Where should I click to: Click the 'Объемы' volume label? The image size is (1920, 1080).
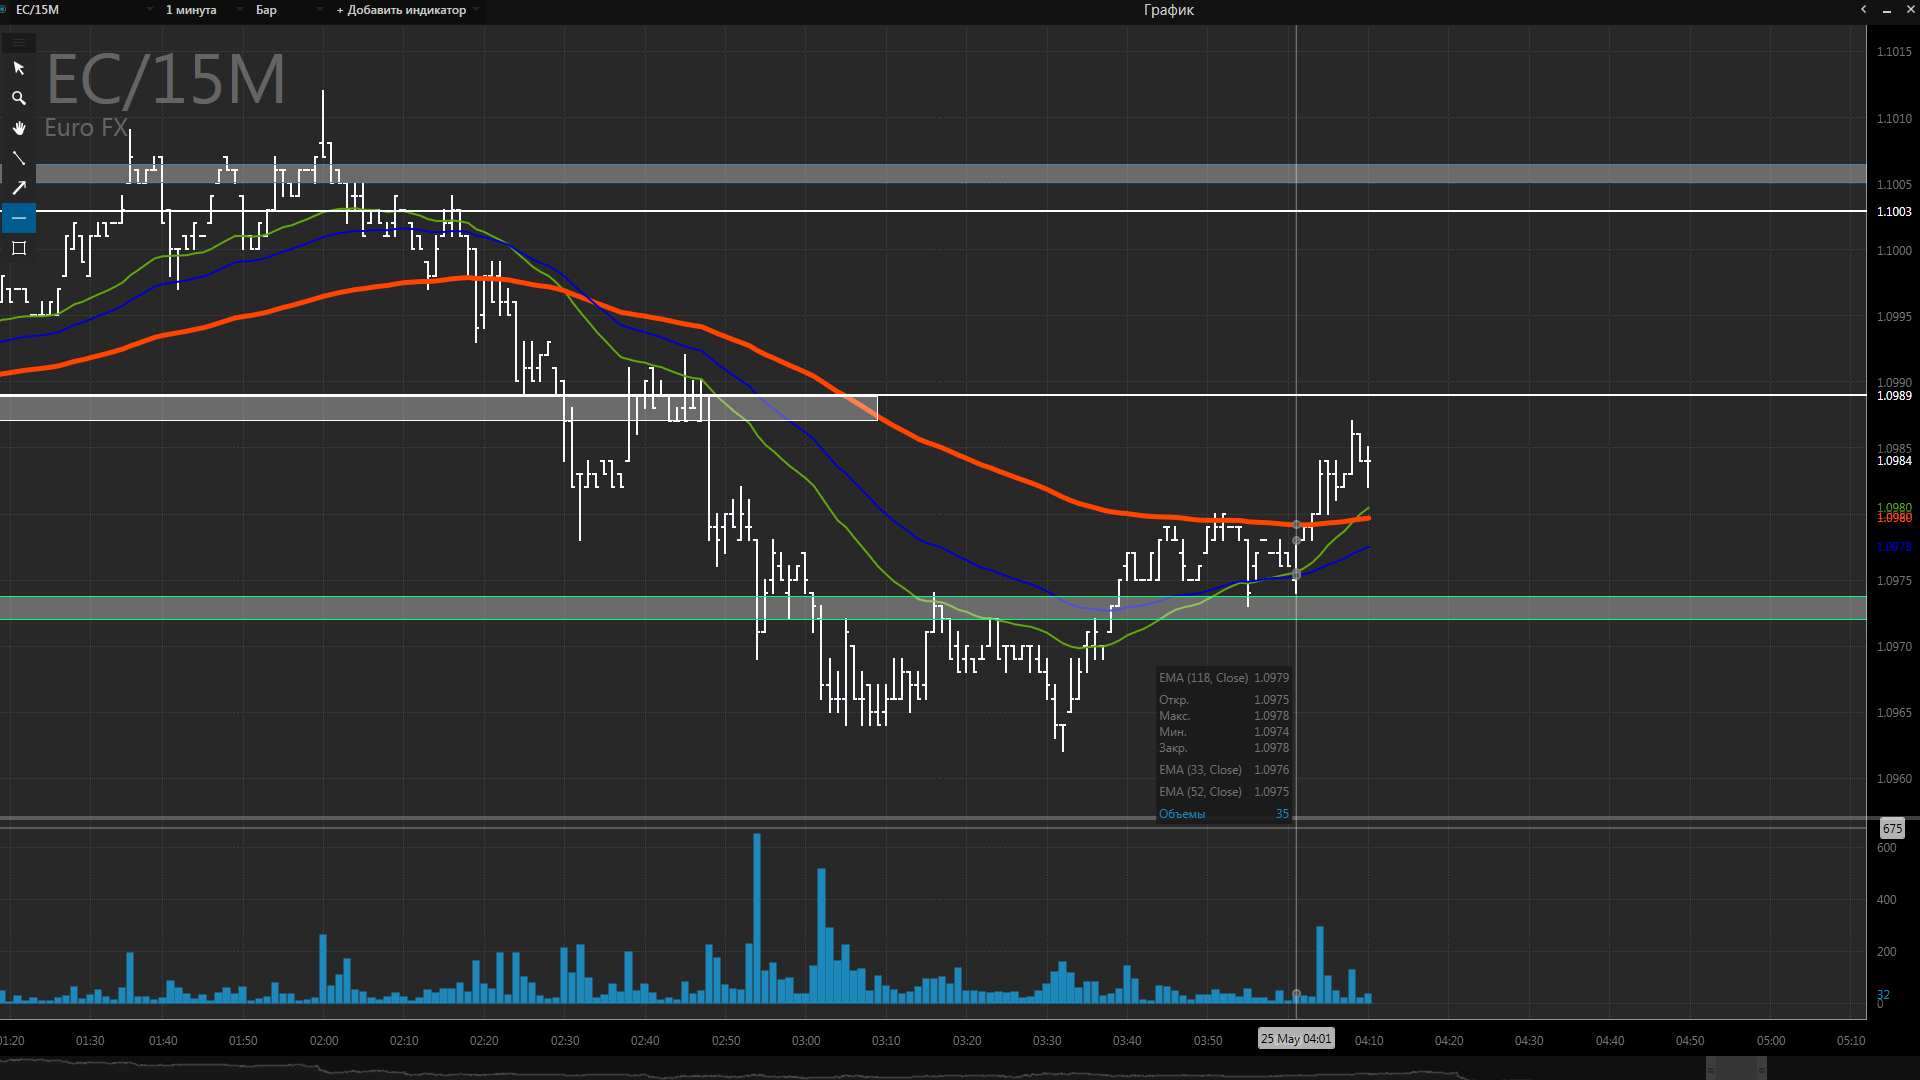[x=1182, y=814]
